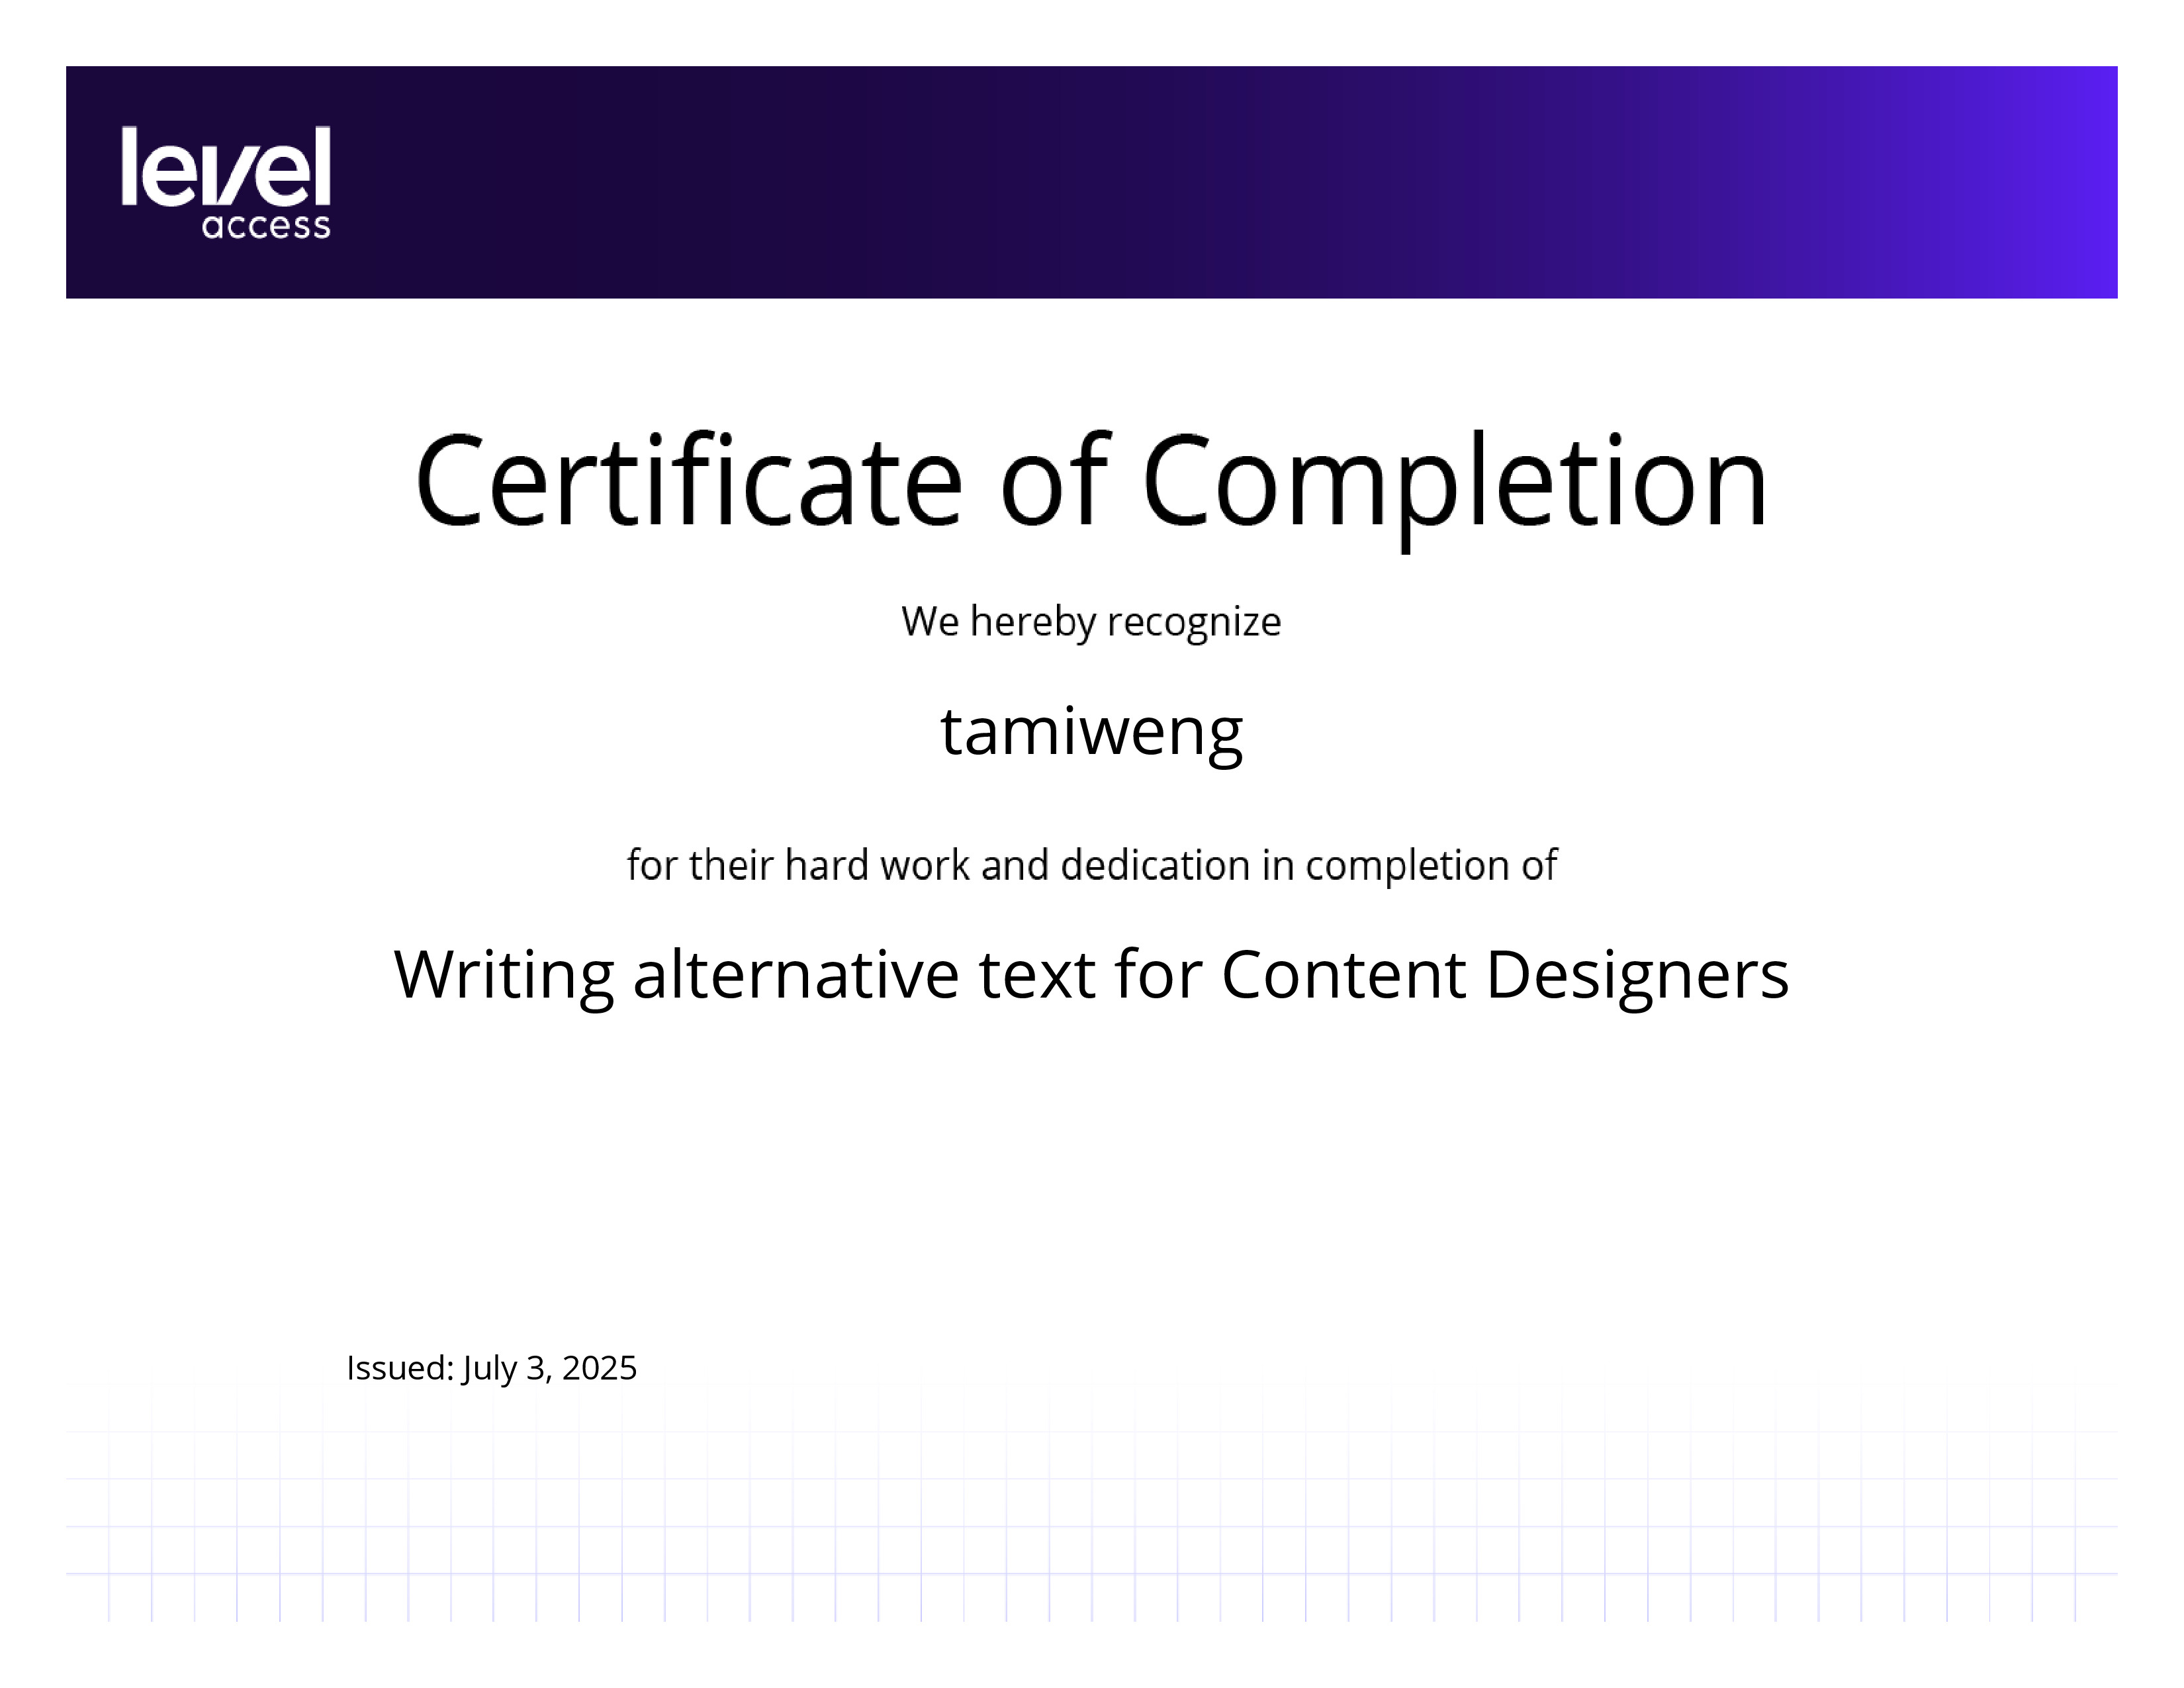Click the word "access" under the logo

pyautogui.click(x=266, y=226)
